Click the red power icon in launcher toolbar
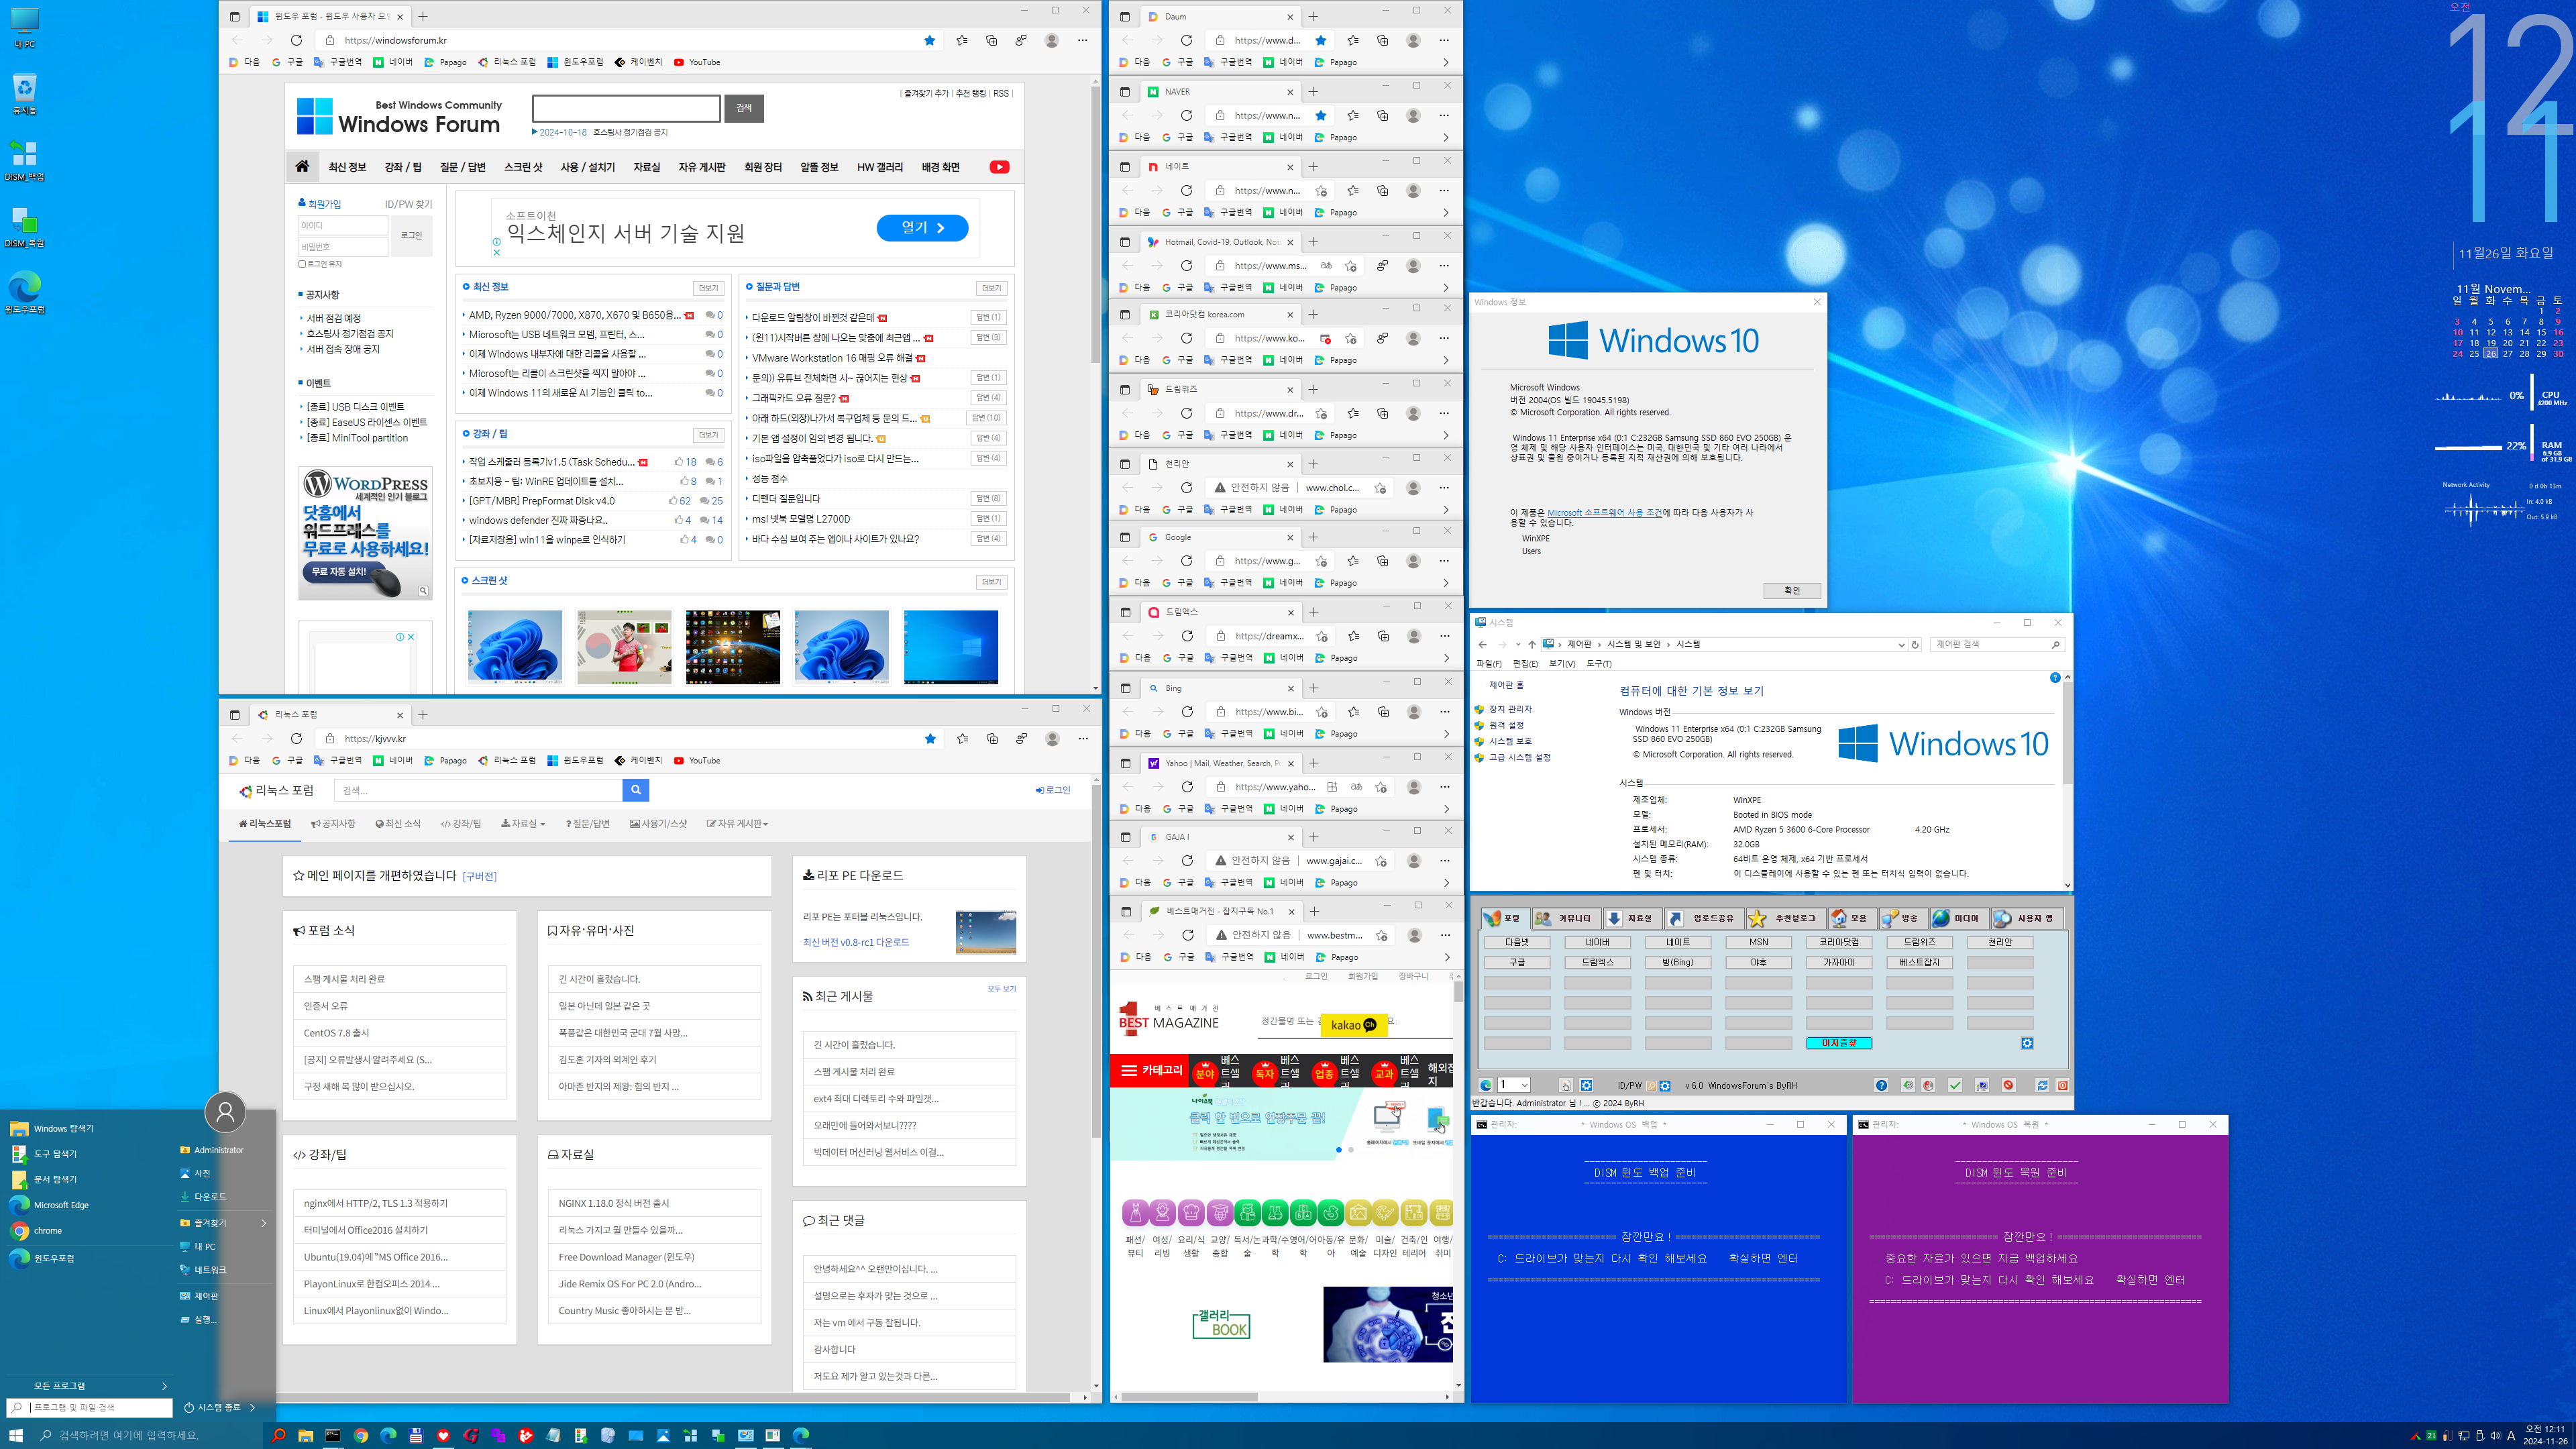The image size is (2576, 1449). click(2063, 1085)
